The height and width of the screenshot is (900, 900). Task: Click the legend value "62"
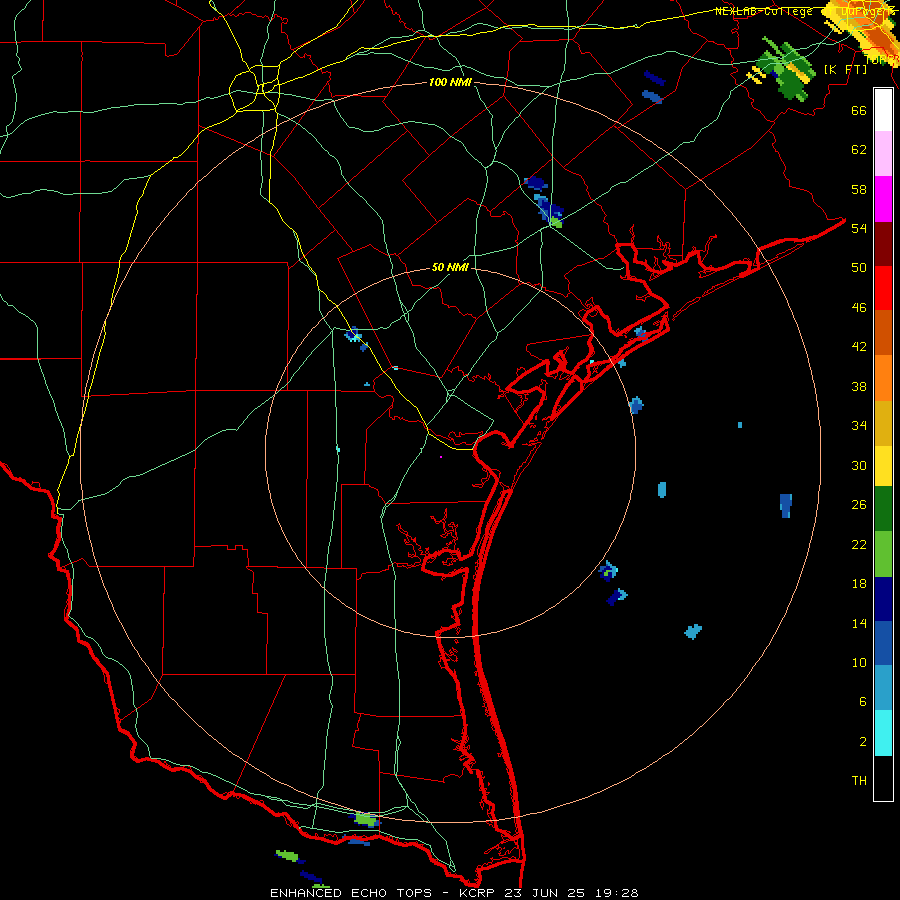(859, 149)
